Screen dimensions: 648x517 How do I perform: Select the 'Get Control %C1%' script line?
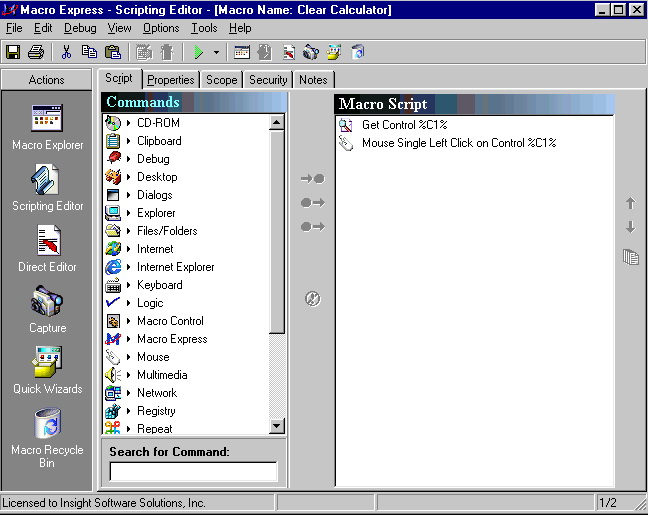405,125
